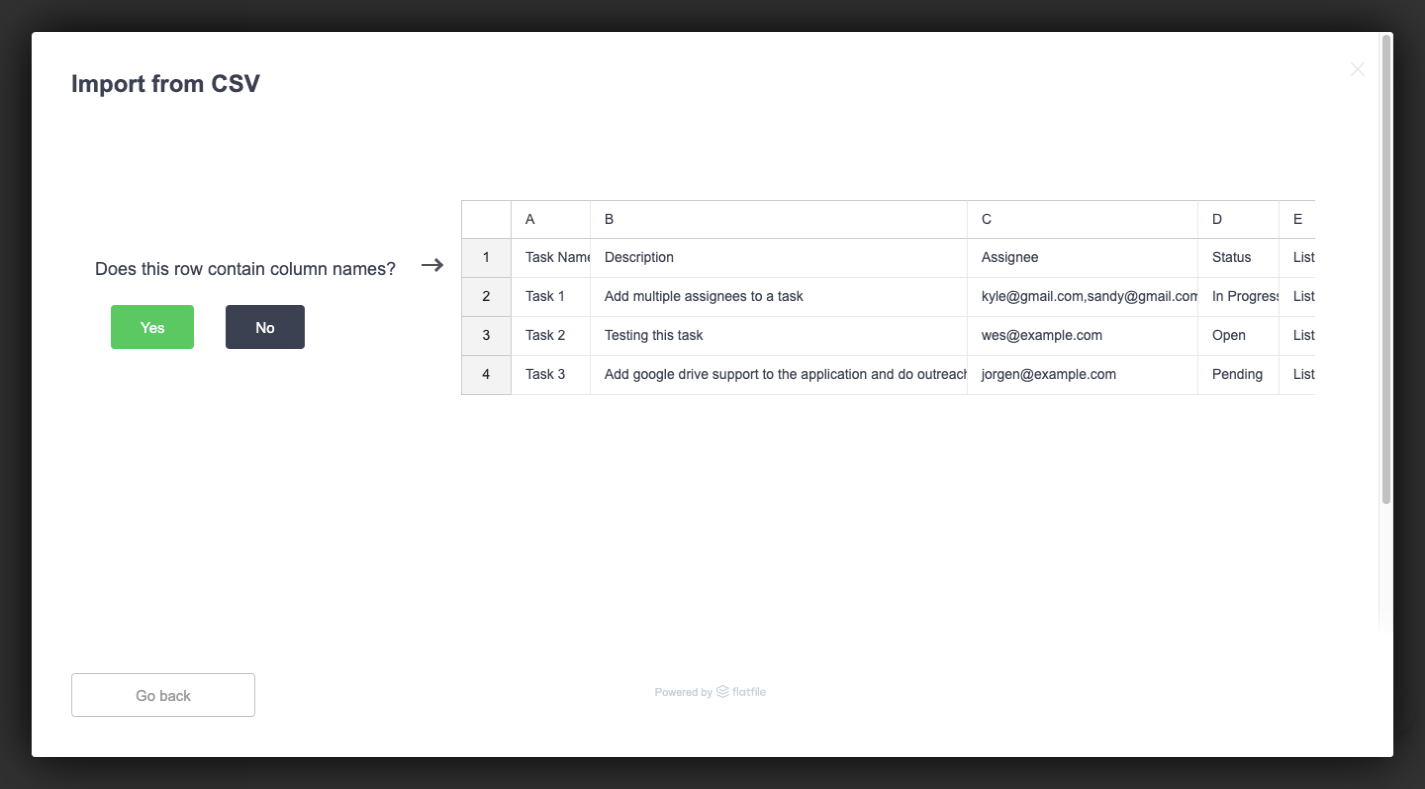The image size is (1425, 789).
Task: Click the In Progress status cell
Action: [x=1239, y=297]
